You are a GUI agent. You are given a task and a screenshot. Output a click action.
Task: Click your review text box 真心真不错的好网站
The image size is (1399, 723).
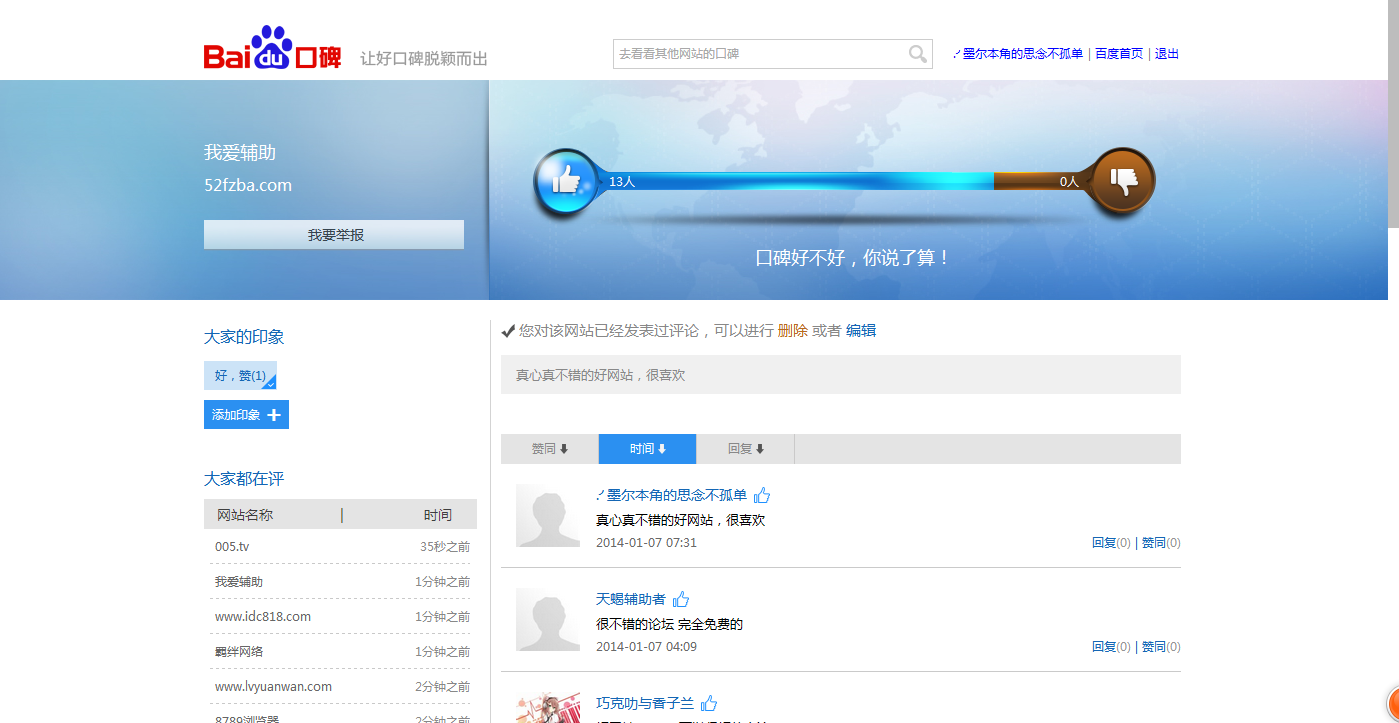pyautogui.click(x=841, y=375)
